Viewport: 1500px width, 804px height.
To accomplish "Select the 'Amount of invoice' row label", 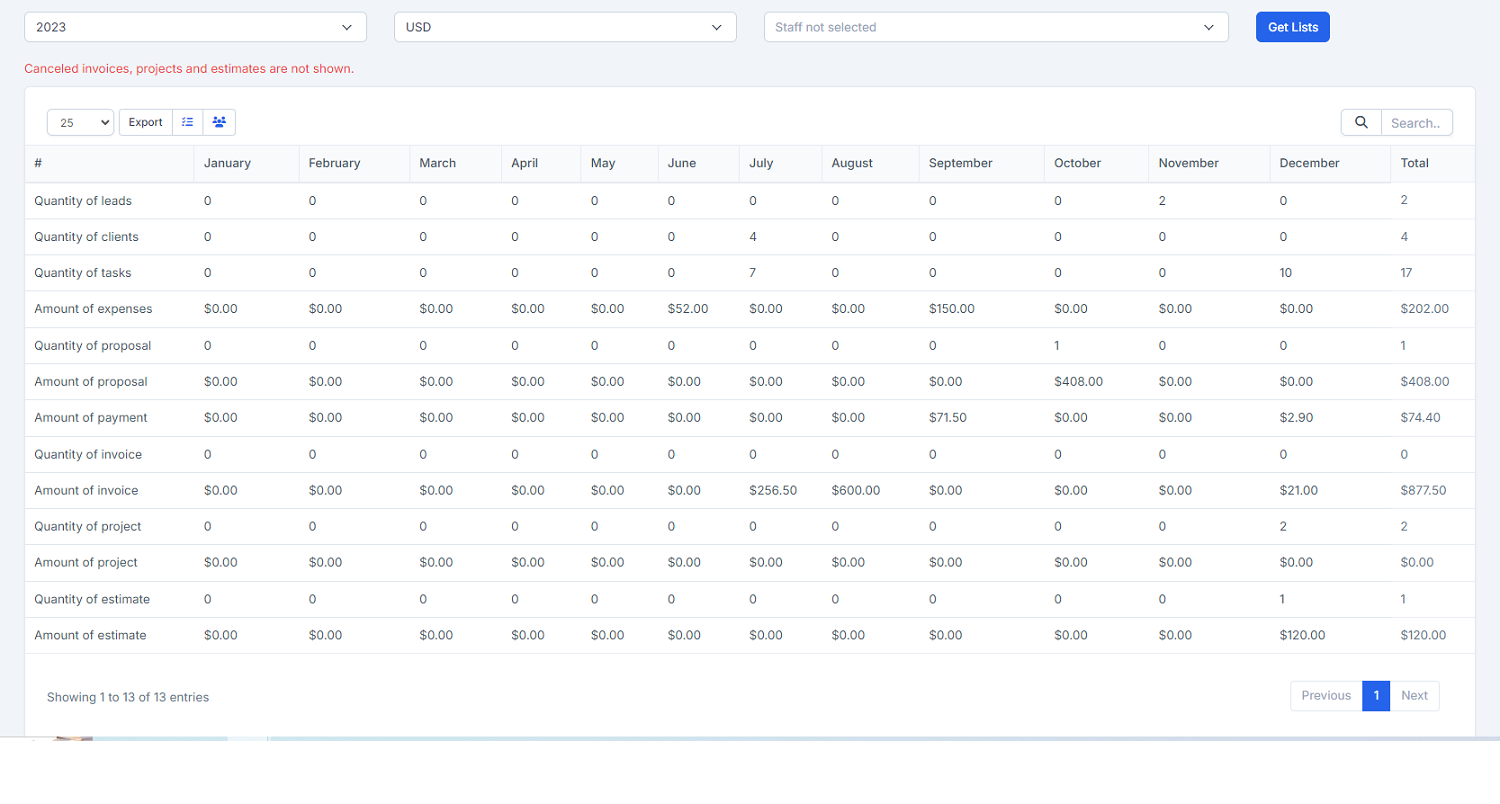I will 86,491.
